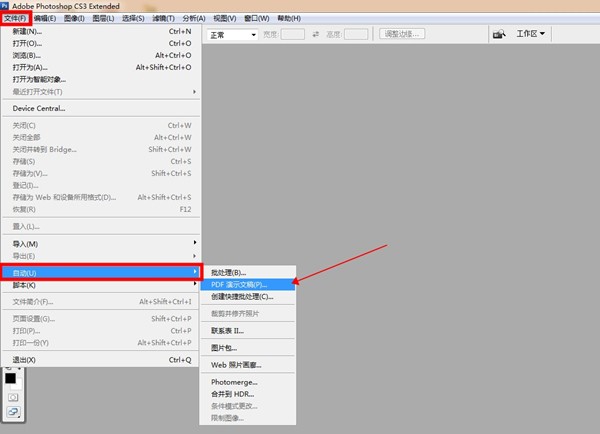600x434 pixels.
Task: Open the 编辑(E) menu
Action: (45, 18)
